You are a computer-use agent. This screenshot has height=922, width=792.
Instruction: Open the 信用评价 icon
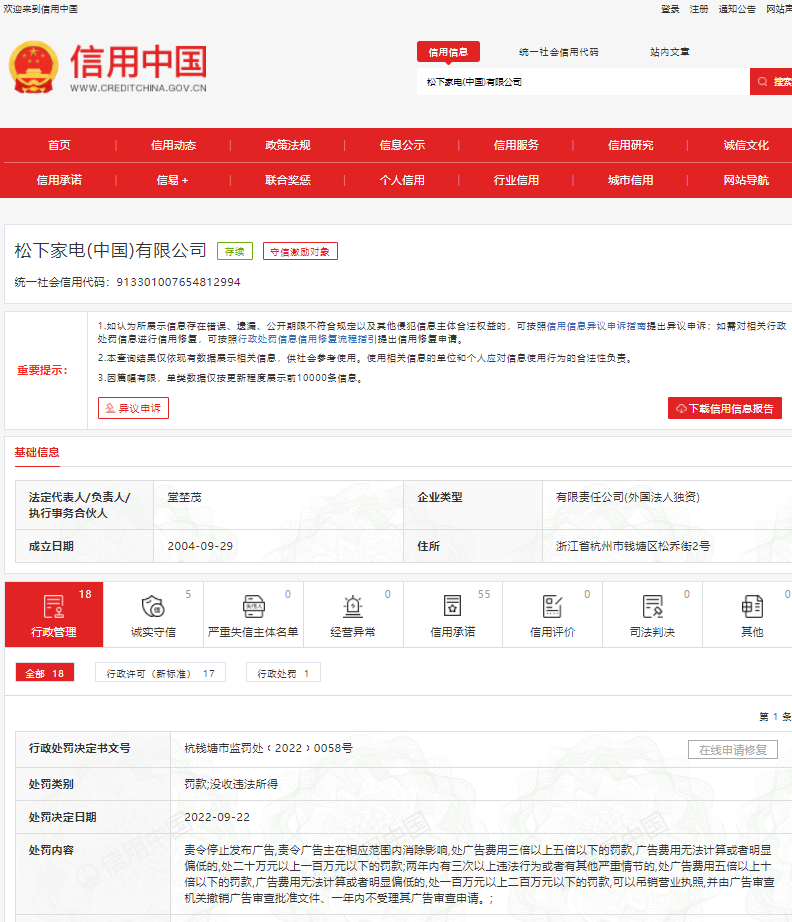[x=552, y=606]
